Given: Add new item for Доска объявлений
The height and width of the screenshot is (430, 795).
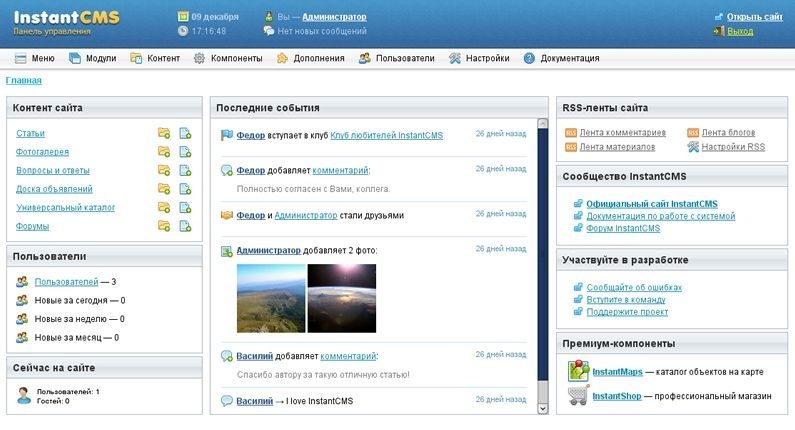Looking at the screenshot, I should coord(185,189).
